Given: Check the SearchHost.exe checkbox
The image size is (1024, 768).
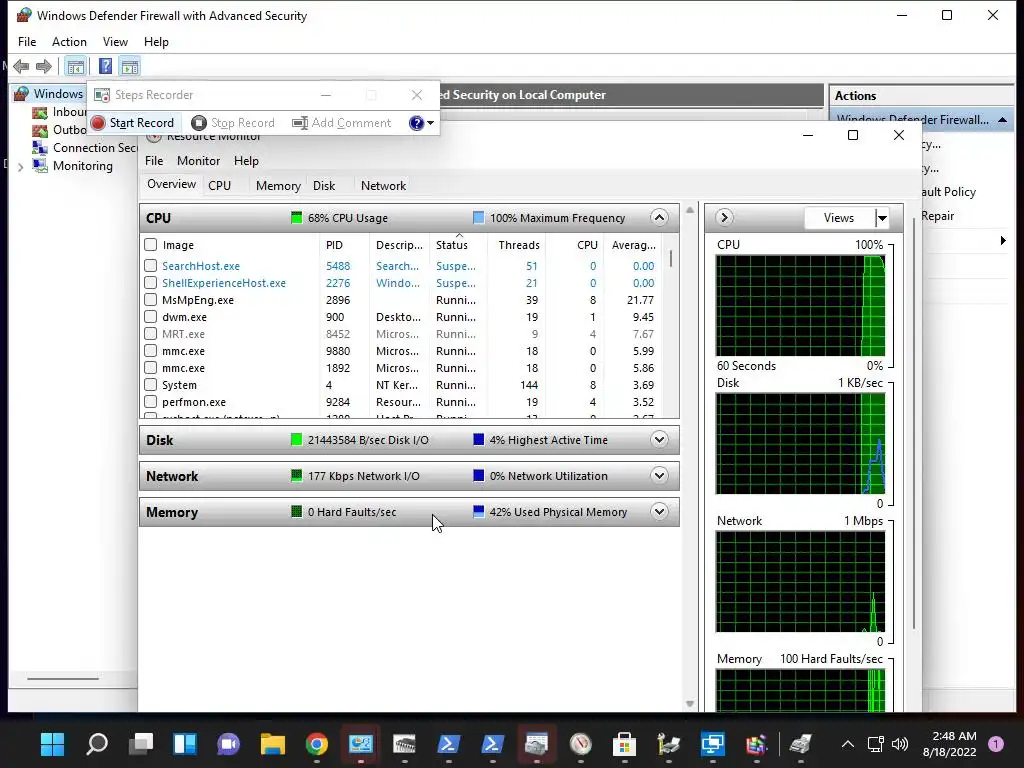Looking at the screenshot, I should click(x=151, y=266).
